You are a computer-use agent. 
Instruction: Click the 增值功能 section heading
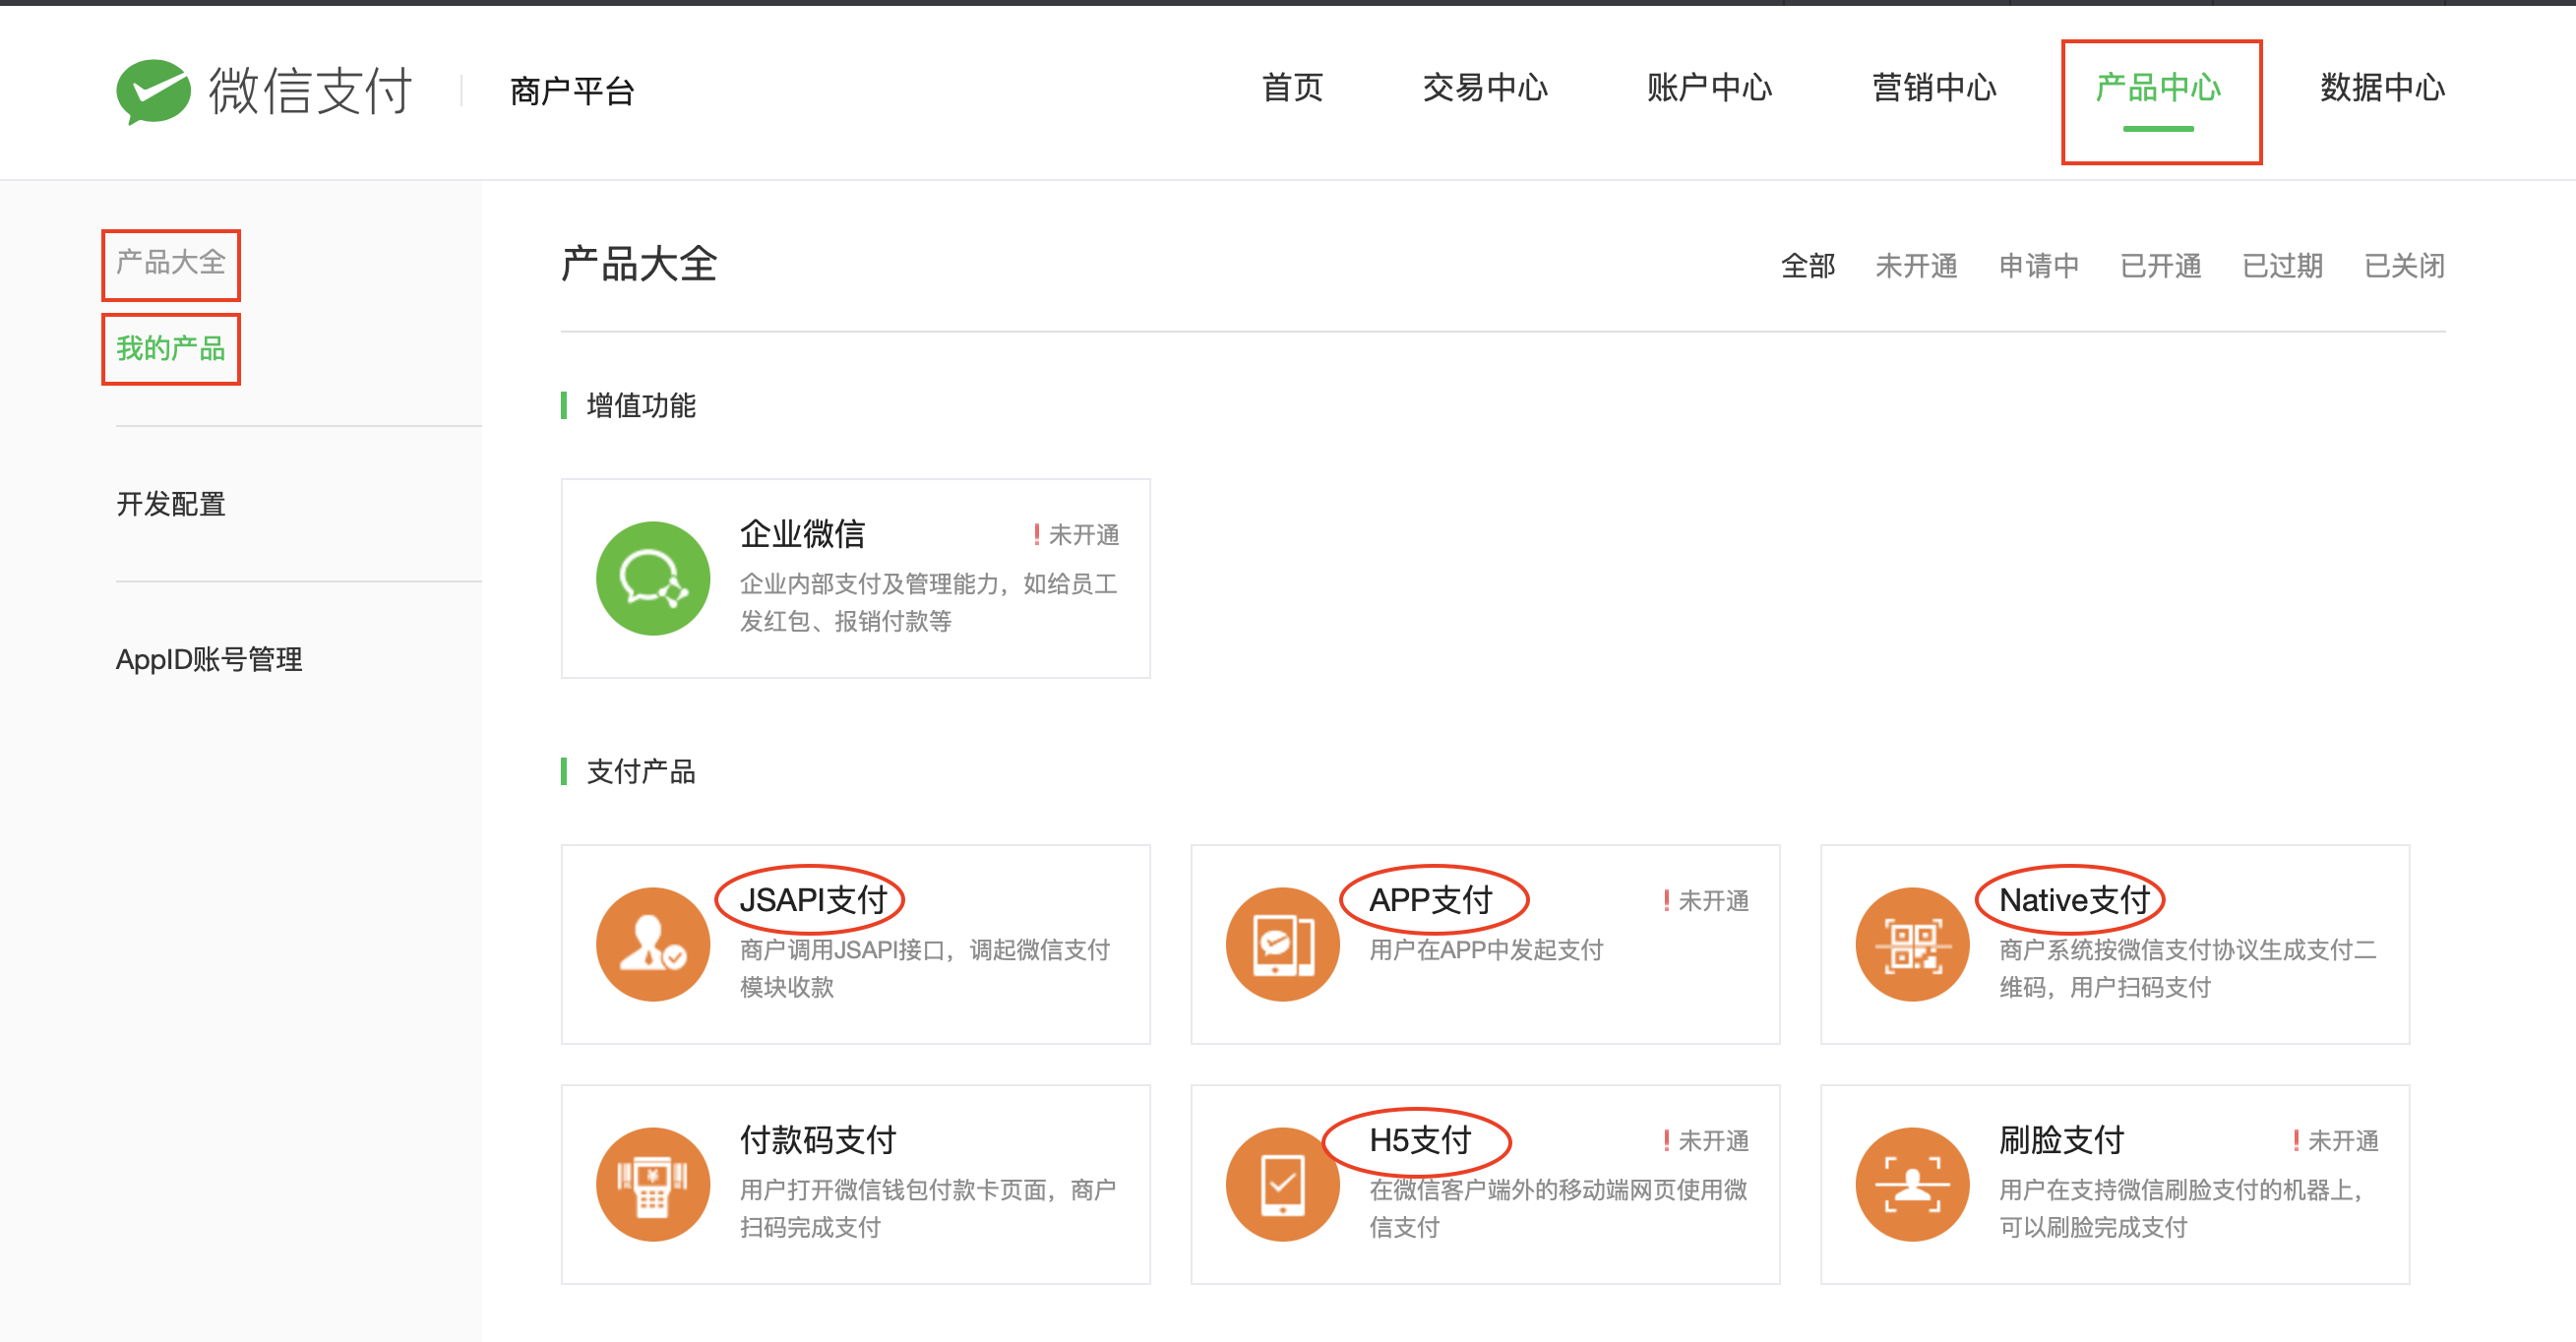click(641, 406)
